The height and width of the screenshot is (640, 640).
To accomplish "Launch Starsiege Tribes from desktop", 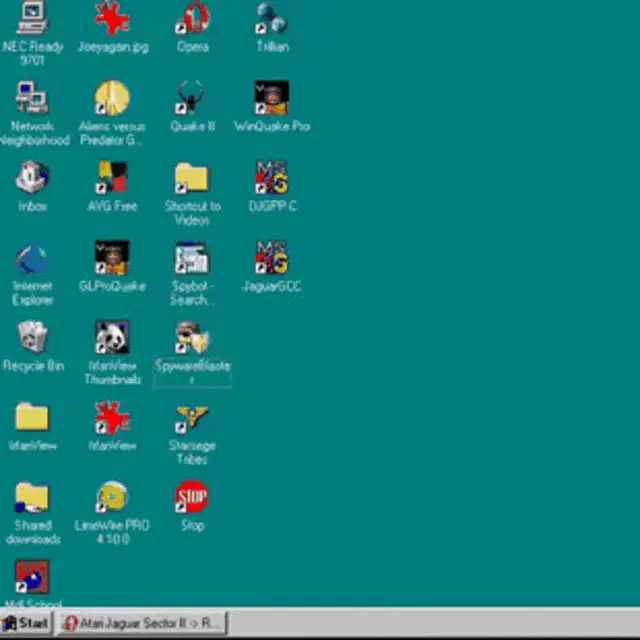I will 191,418.
